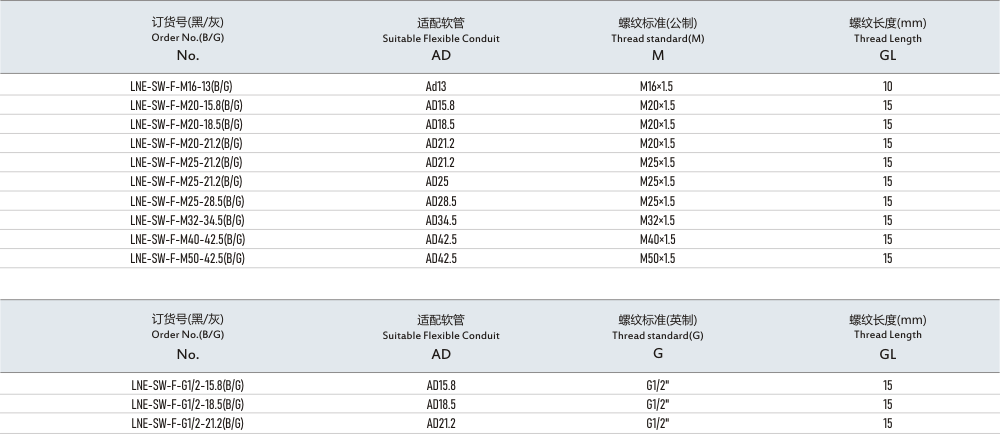
Task: Click the M40×1.5 thread cell
Action: 657,239
